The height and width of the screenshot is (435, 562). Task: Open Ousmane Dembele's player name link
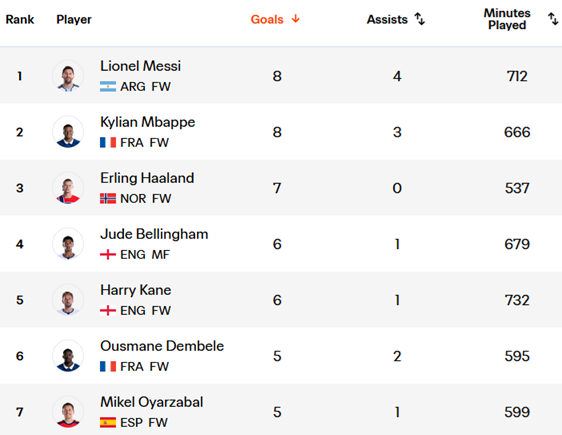162,346
